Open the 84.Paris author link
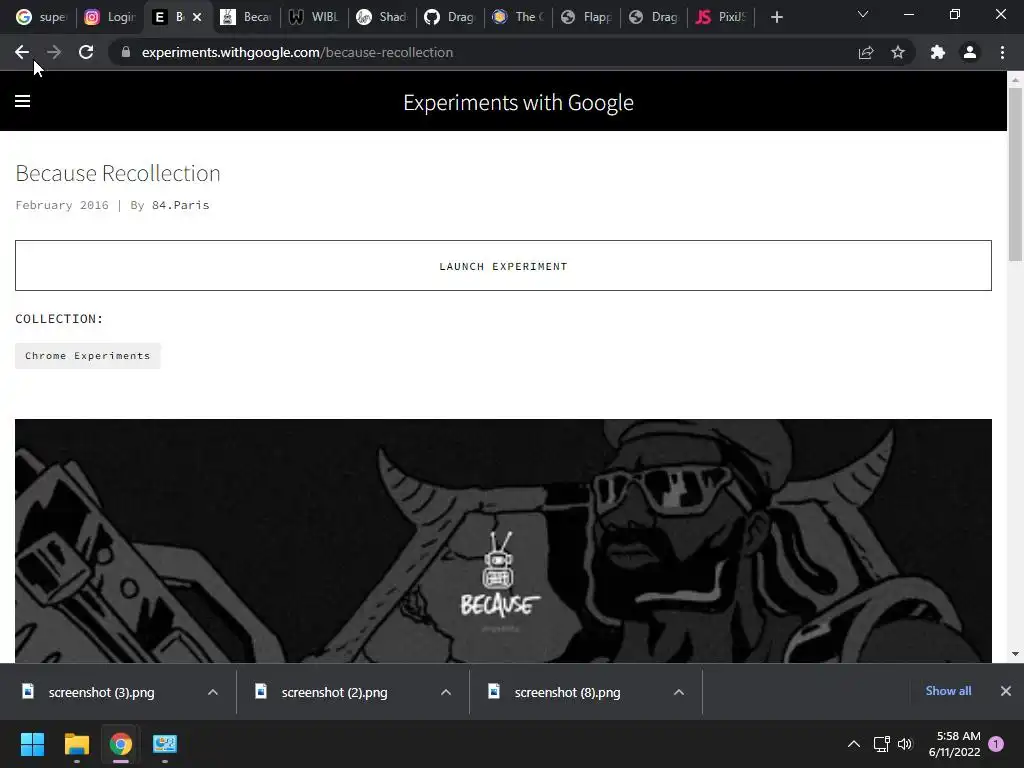1024x768 pixels. click(x=180, y=205)
